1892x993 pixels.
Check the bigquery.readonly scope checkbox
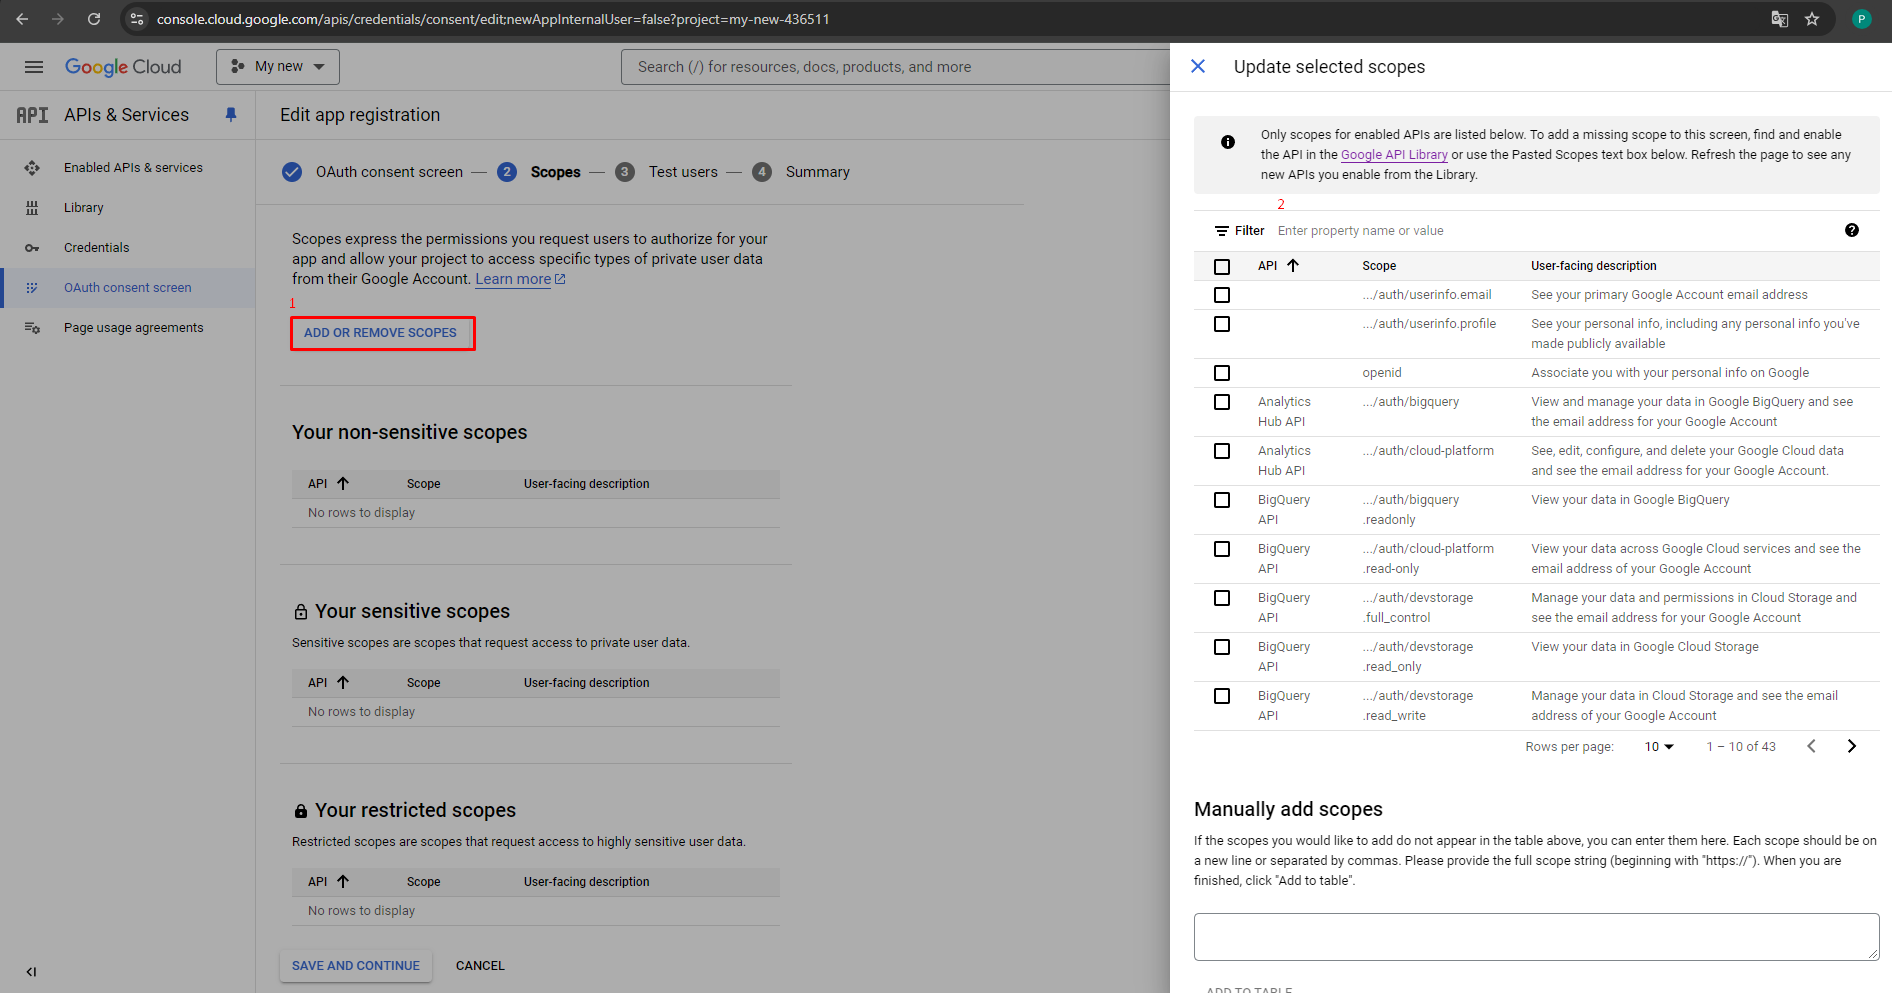pos(1222,500)
